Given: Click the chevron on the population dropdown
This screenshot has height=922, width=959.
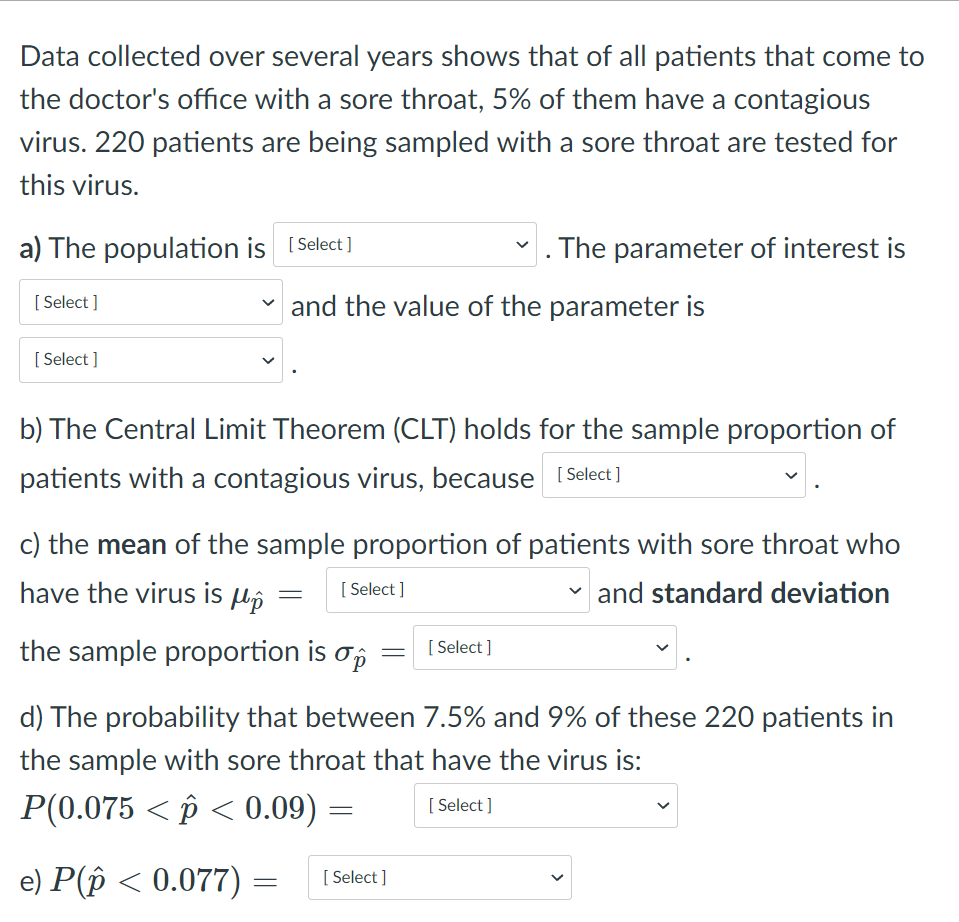Looking at the screenshot, I should (x=521, y=244).
